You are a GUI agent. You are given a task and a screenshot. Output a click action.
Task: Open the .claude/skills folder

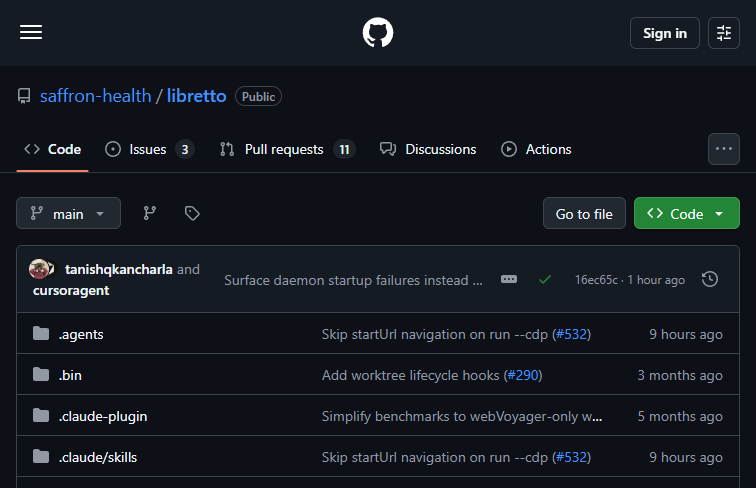98,457
